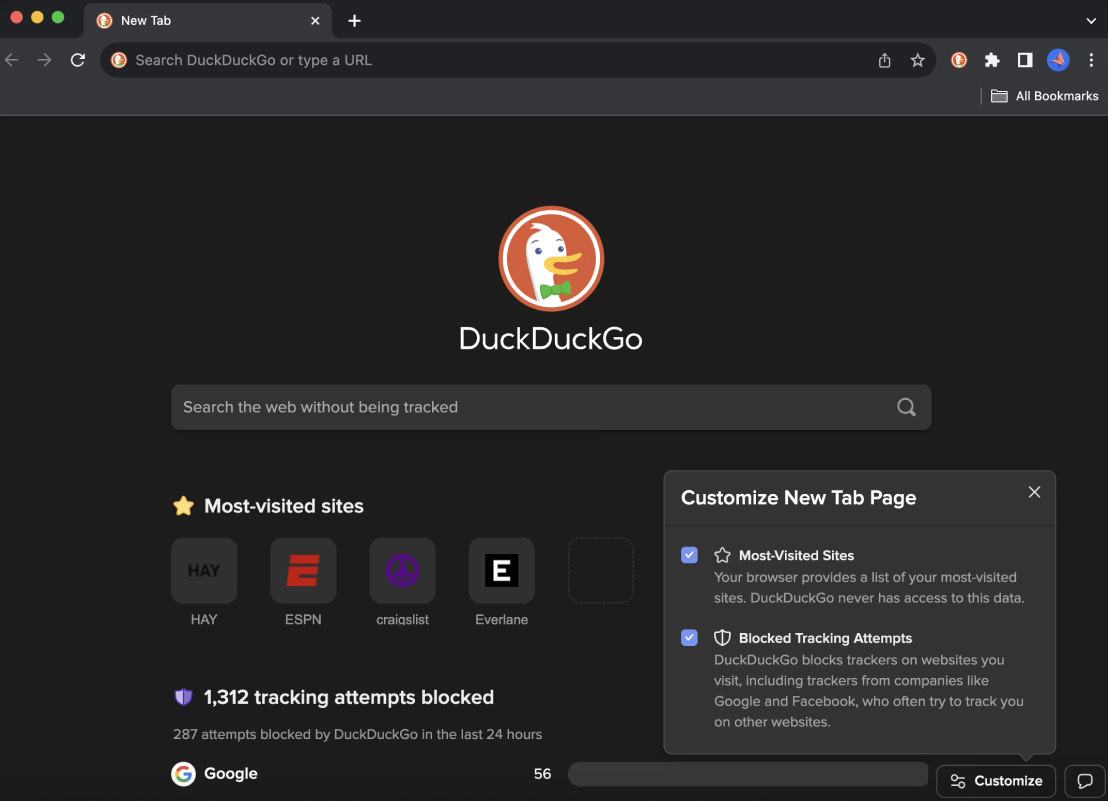
Task: Click the progress bar next to Google
Action: click(x=748, y=773)
